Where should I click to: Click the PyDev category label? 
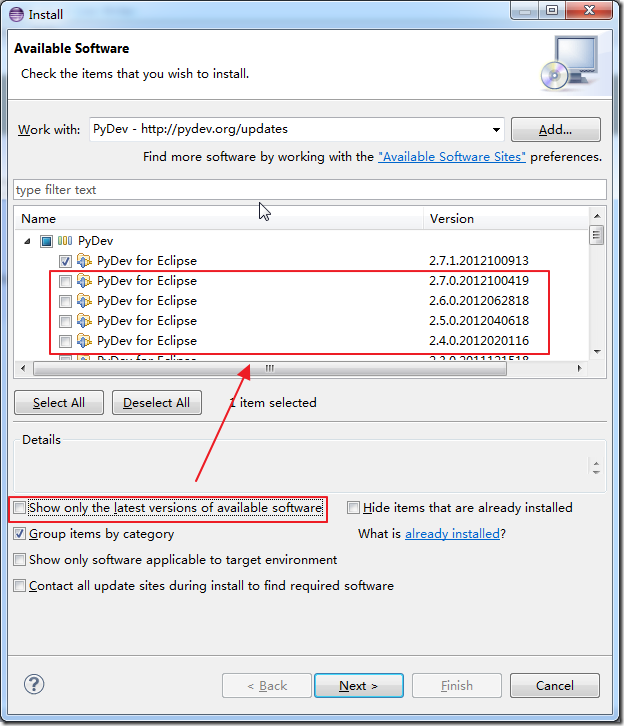95,241
